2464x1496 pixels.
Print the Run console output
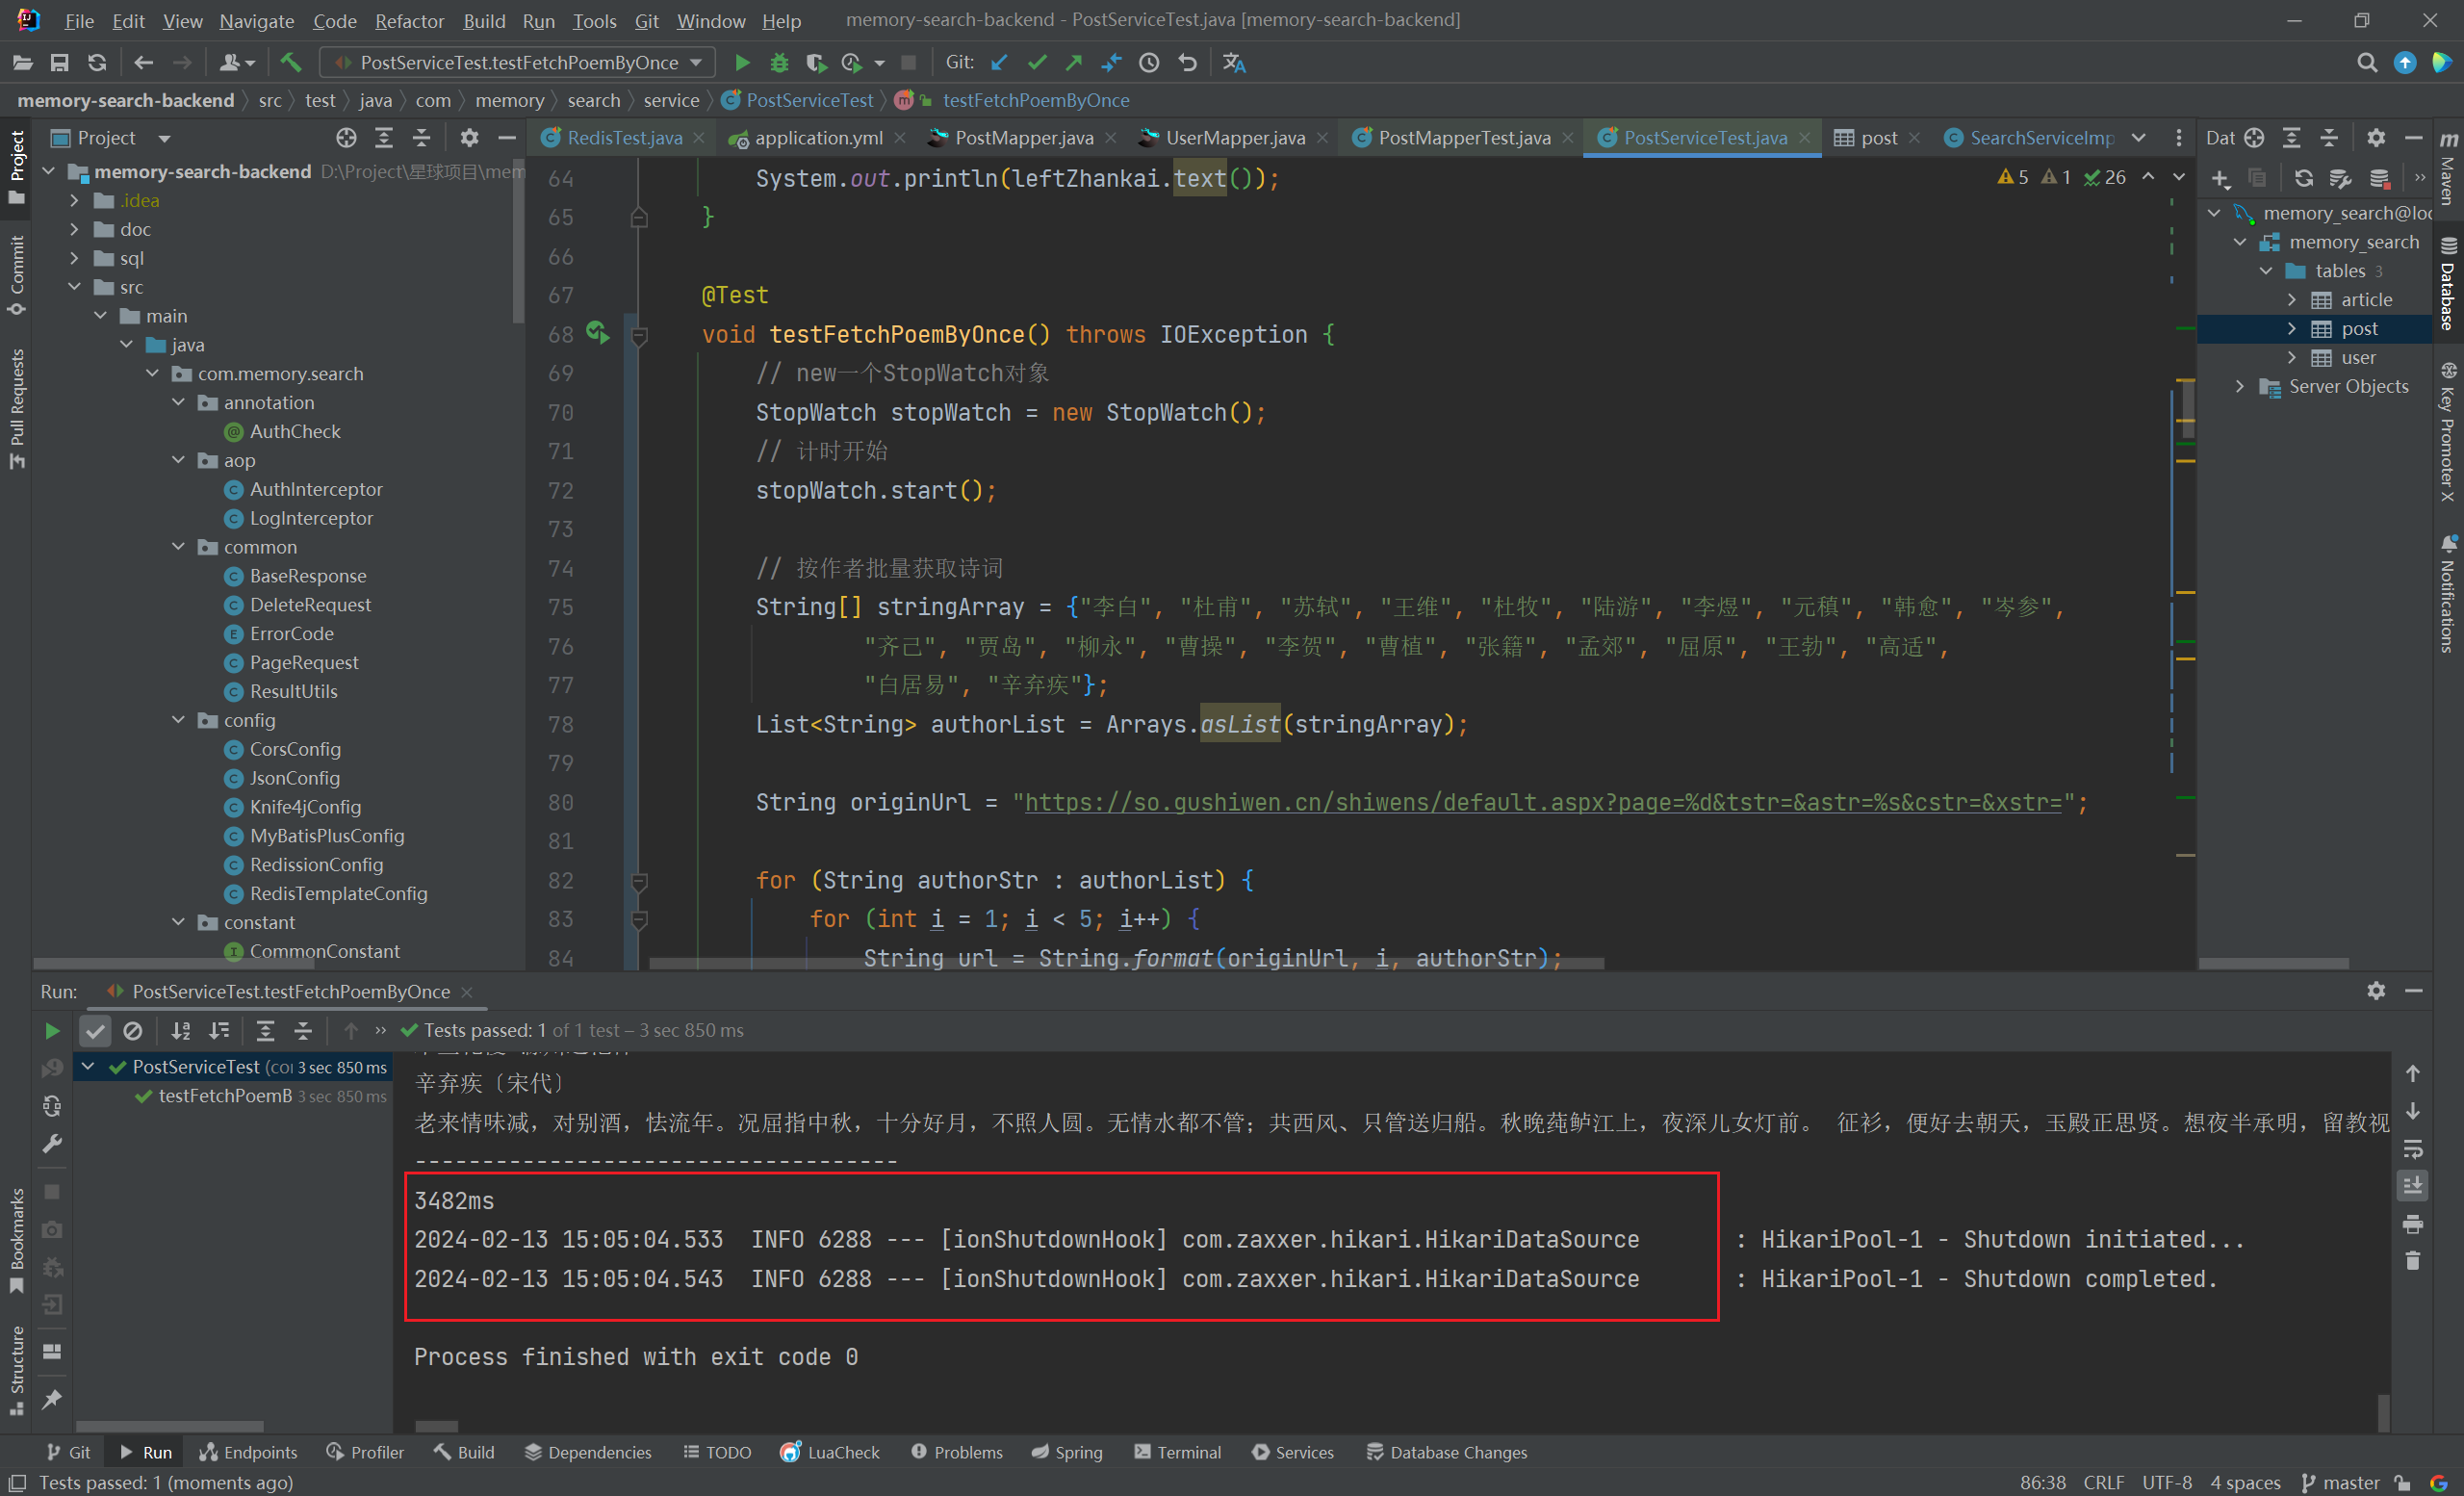[x=2412, y=1223]
